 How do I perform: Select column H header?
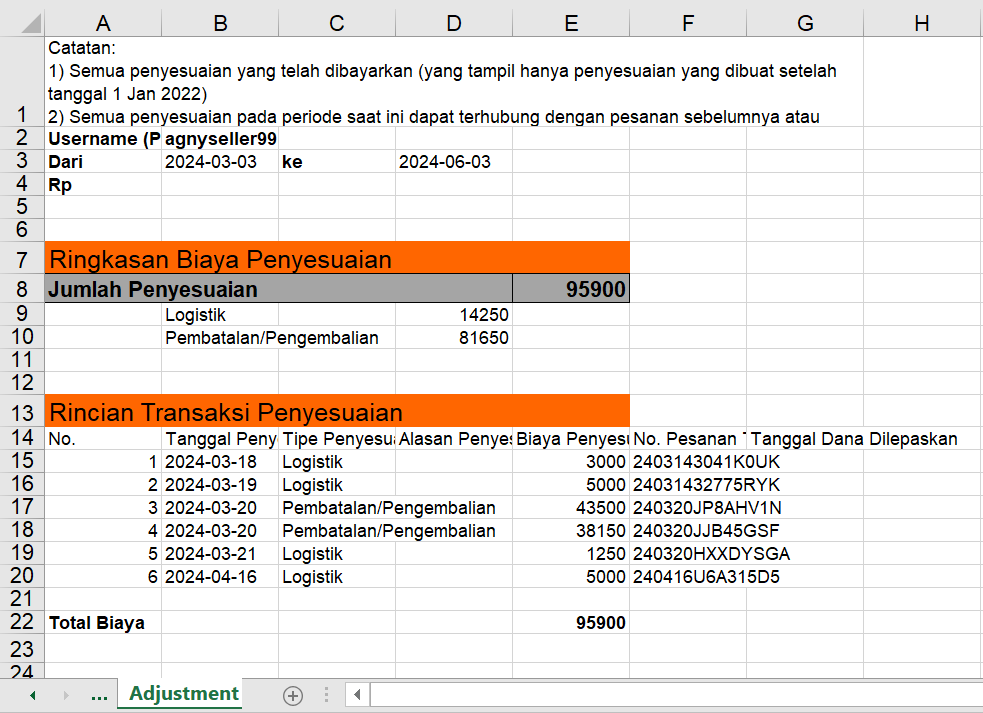922,24
